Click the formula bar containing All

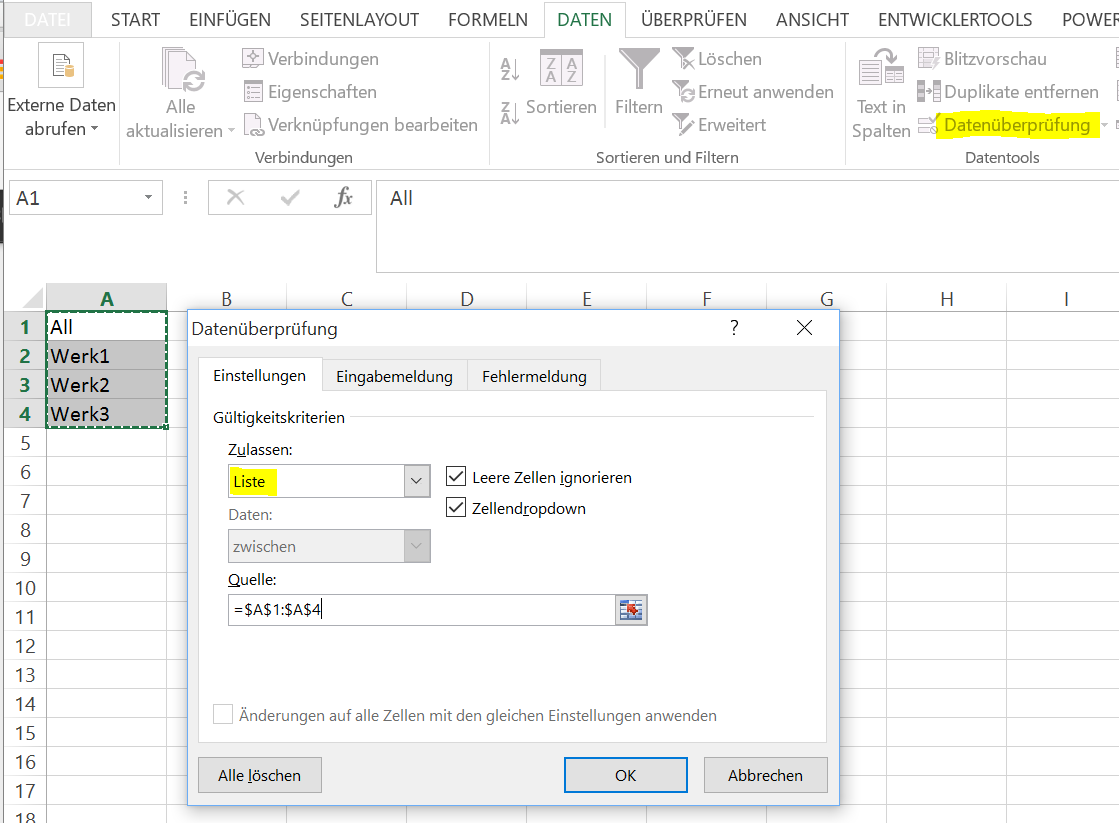(747, 226)
